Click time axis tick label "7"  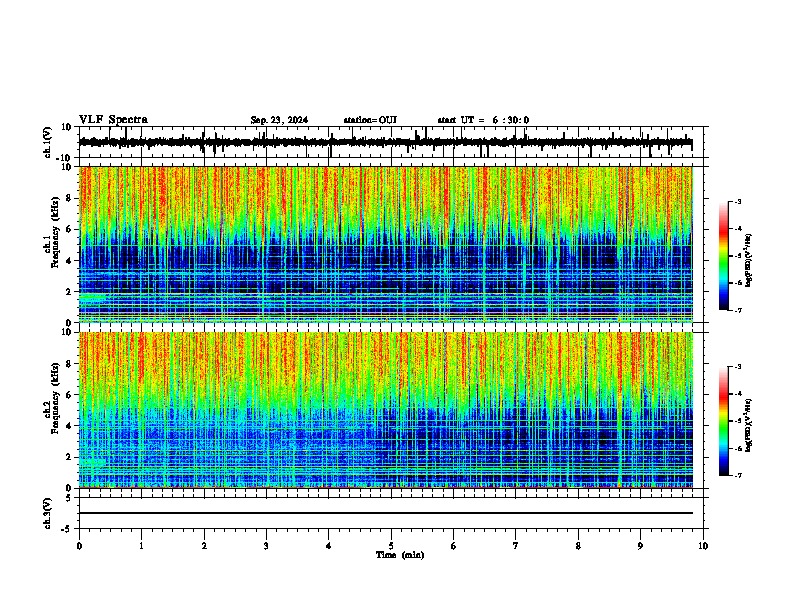(x=516, y=546)
